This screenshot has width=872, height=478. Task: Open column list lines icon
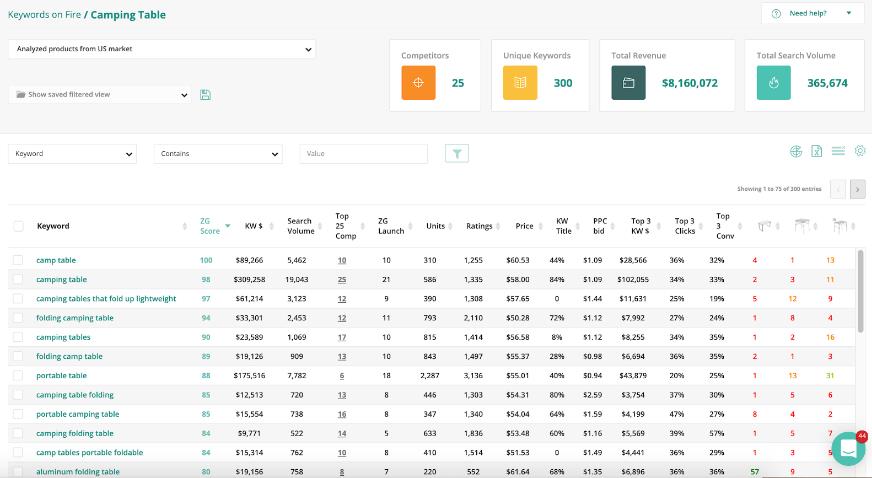(x=838, y=151)
